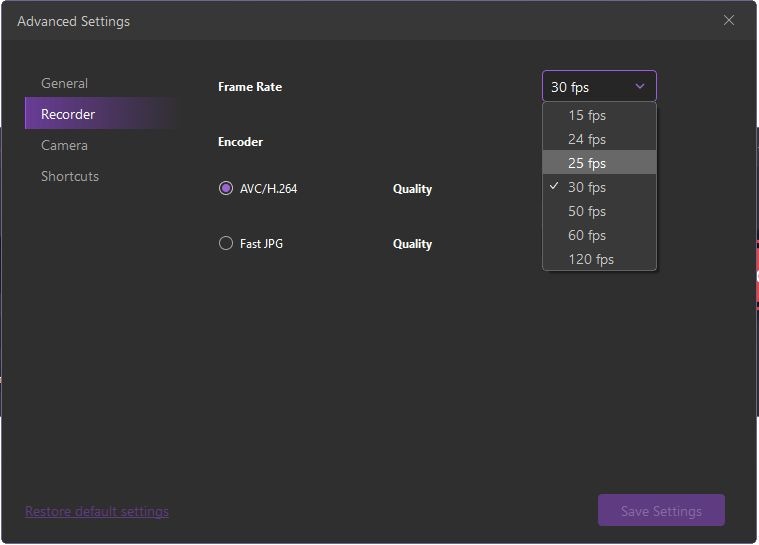
Task: Pick the 120 fps option
Action: (591, 259)
